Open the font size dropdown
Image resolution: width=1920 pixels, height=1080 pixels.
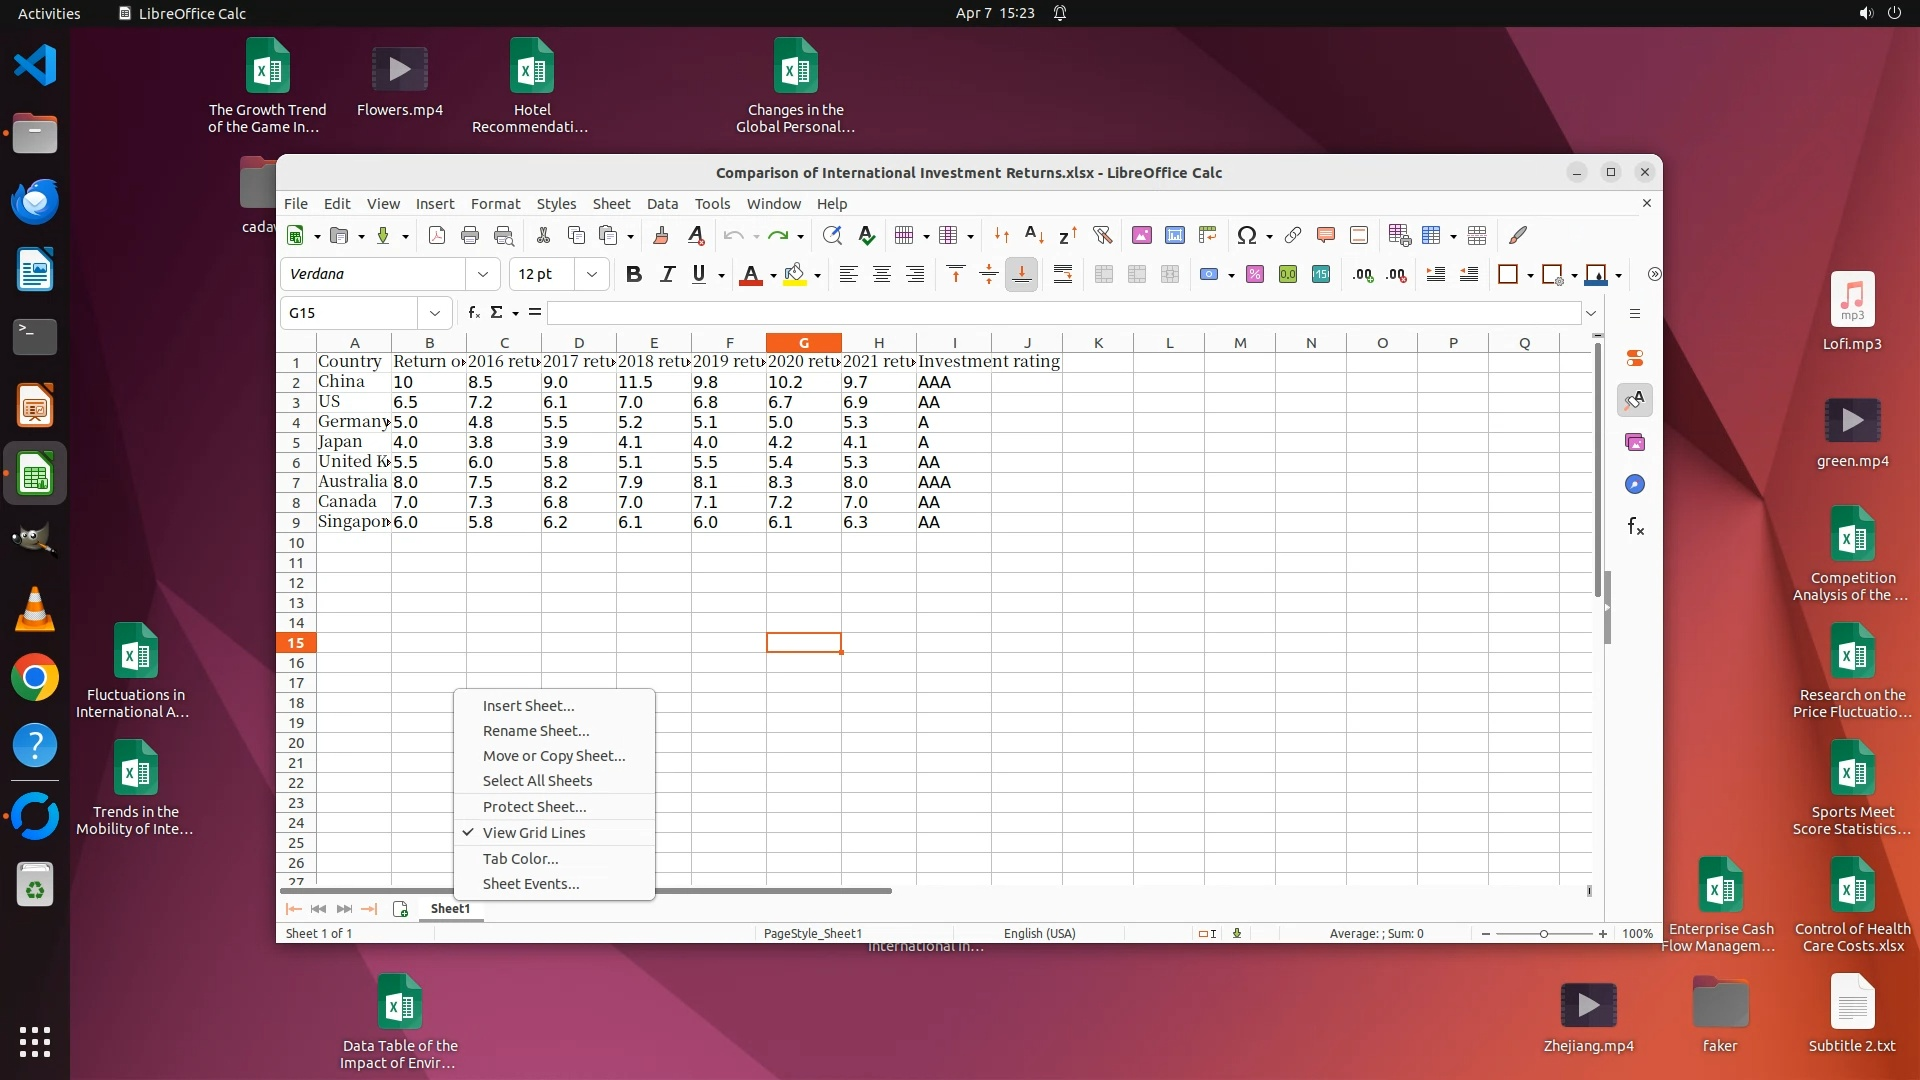(592, 274)
